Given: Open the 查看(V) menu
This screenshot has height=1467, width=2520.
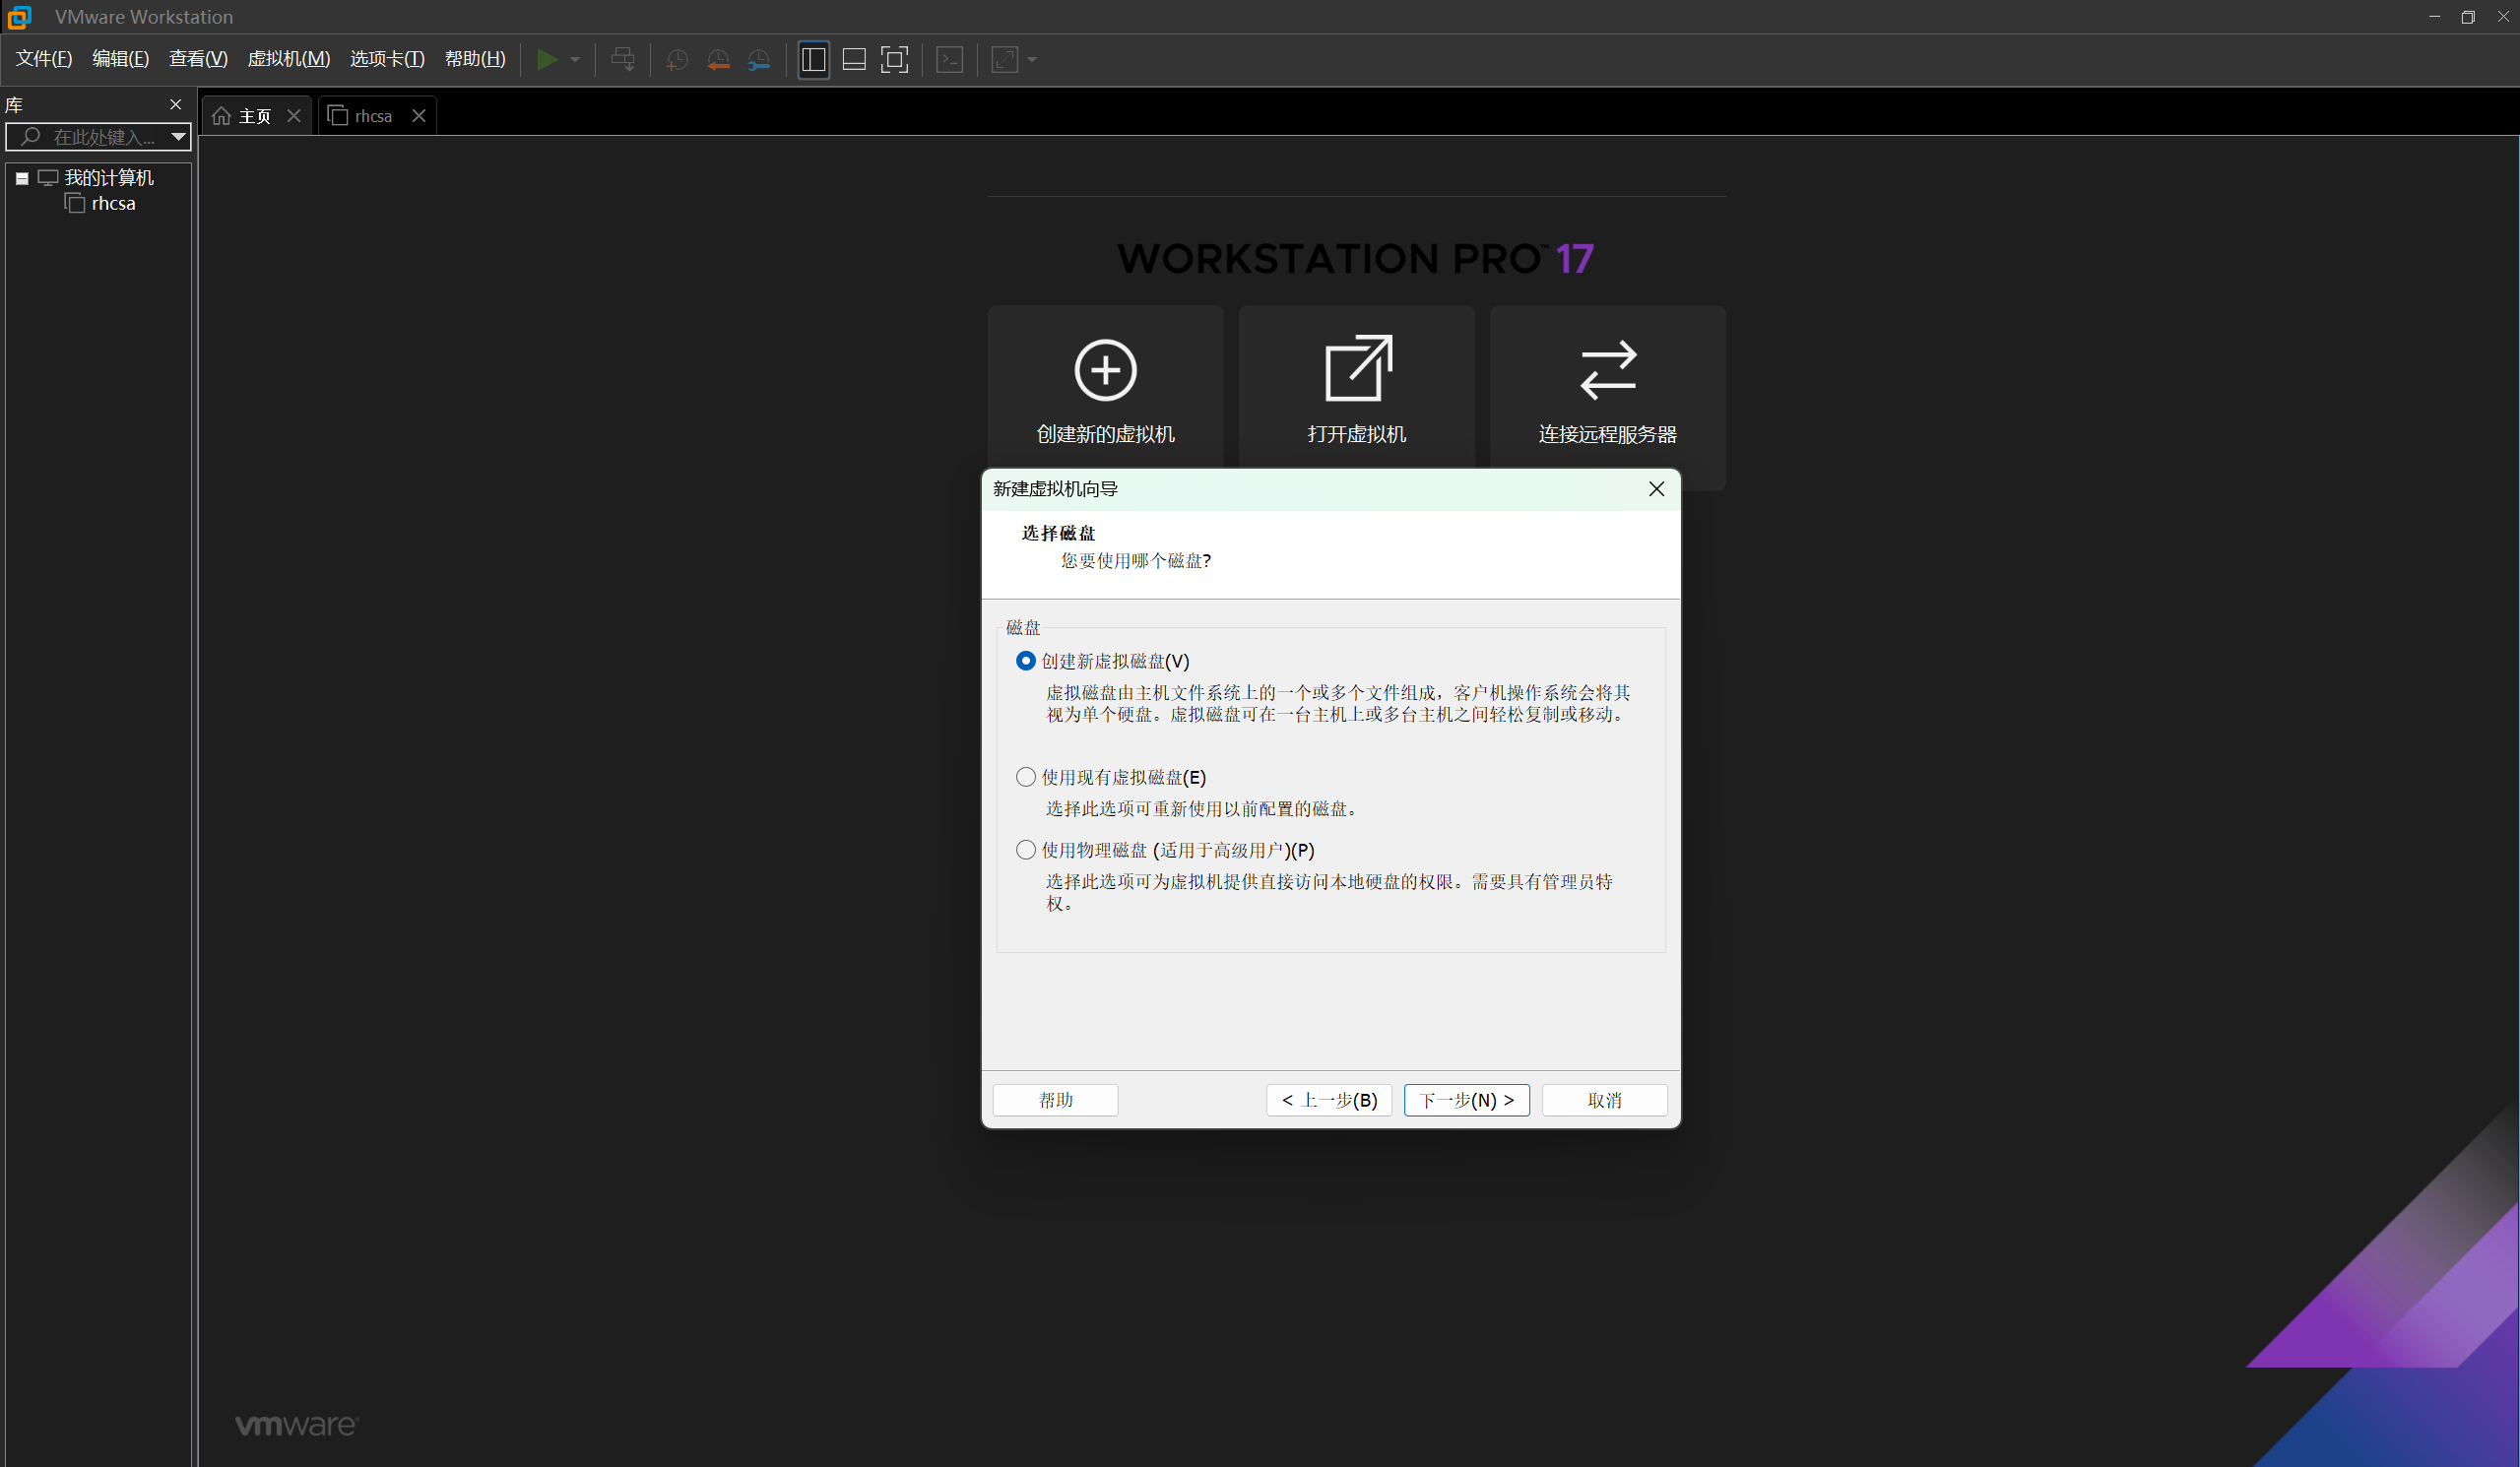Looking at the screenshot, I should (198, 59).
